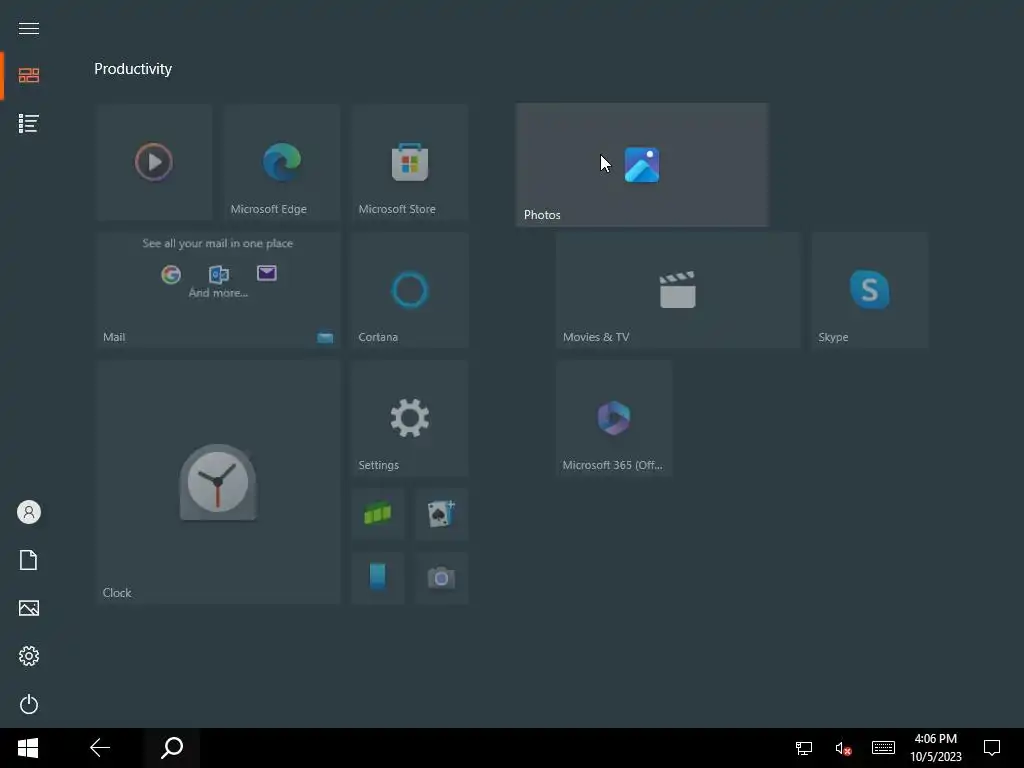Expand the hamburger navigation menu

point(29,28)
